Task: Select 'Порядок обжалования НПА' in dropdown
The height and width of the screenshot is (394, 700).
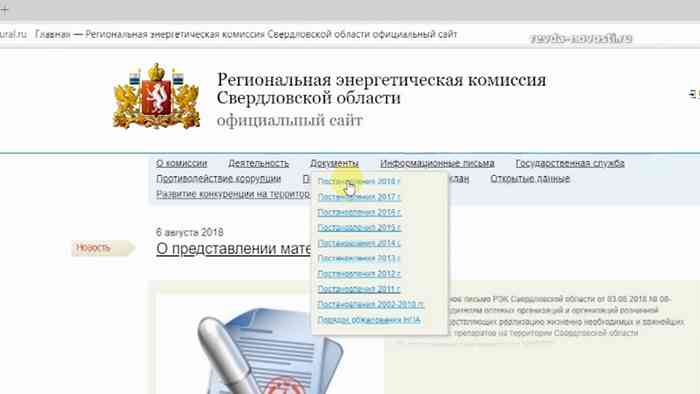Action: (x=369, y=320)
